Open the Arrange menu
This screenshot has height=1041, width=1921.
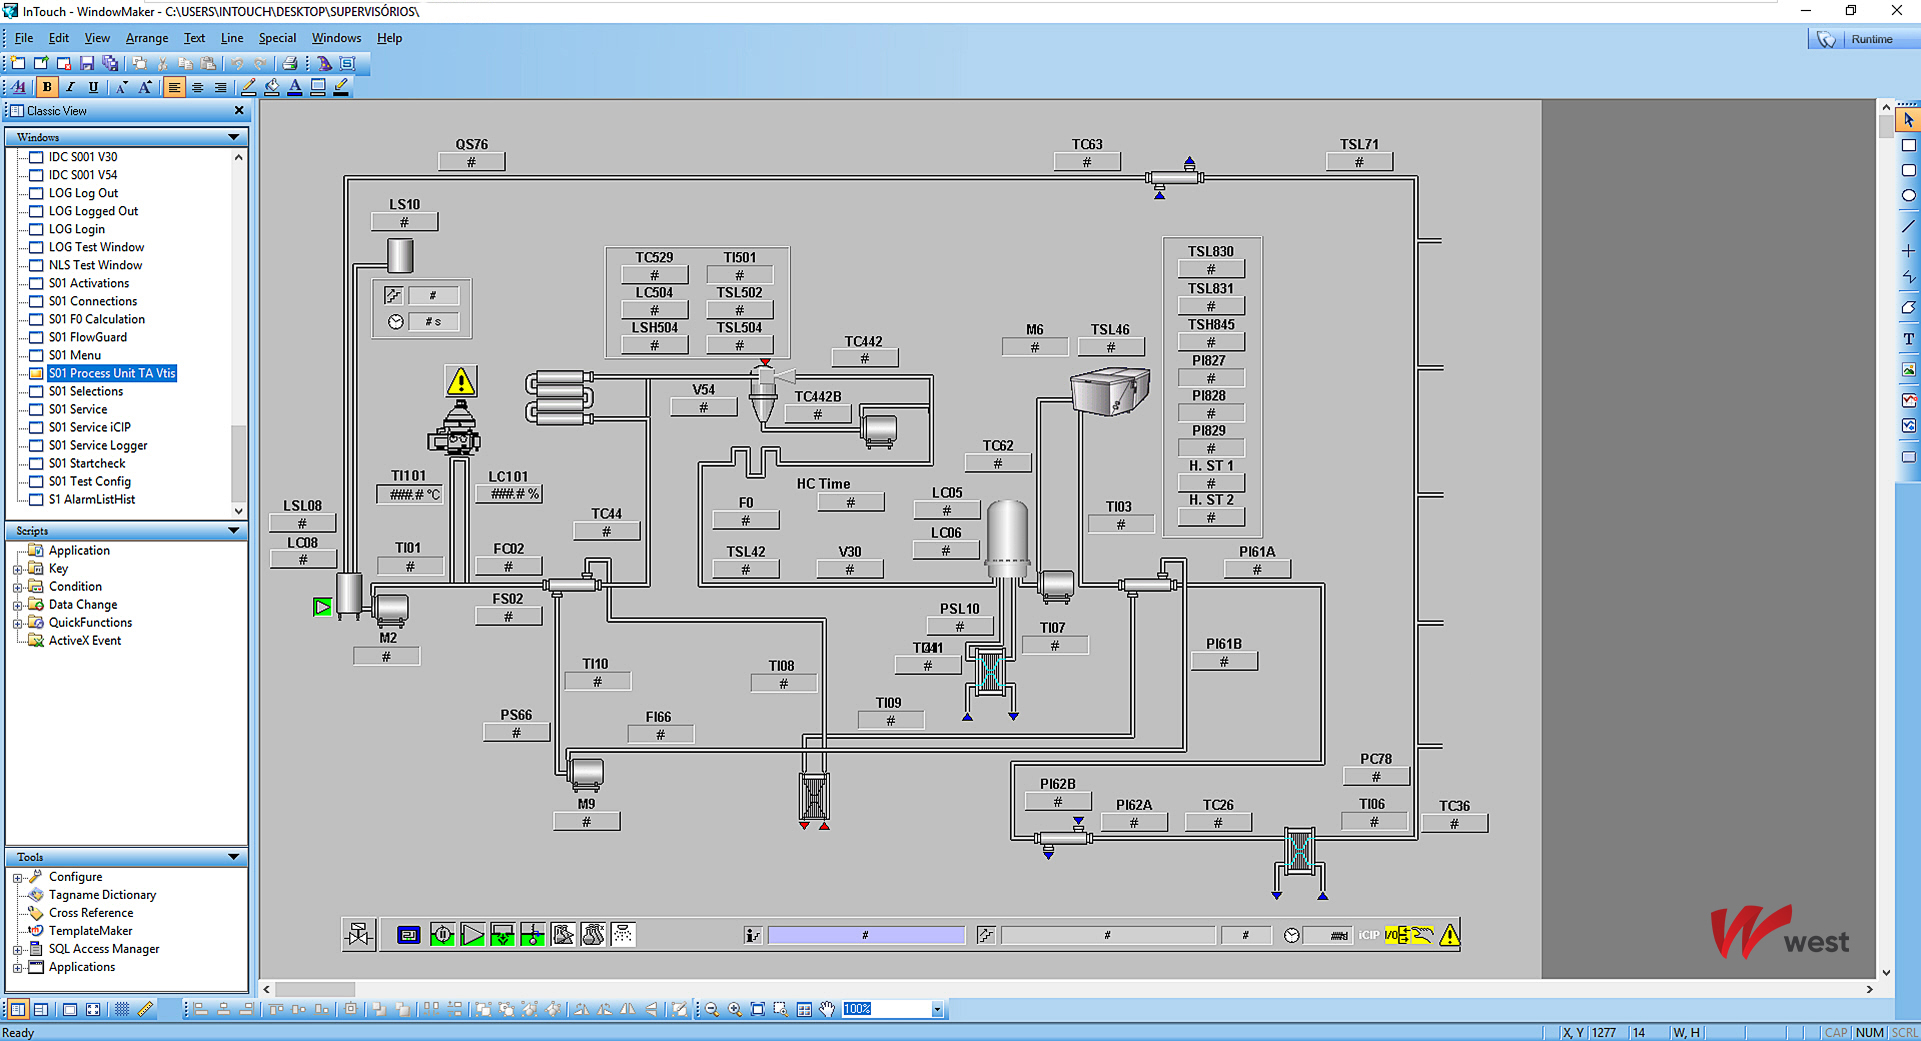(146, 38)
